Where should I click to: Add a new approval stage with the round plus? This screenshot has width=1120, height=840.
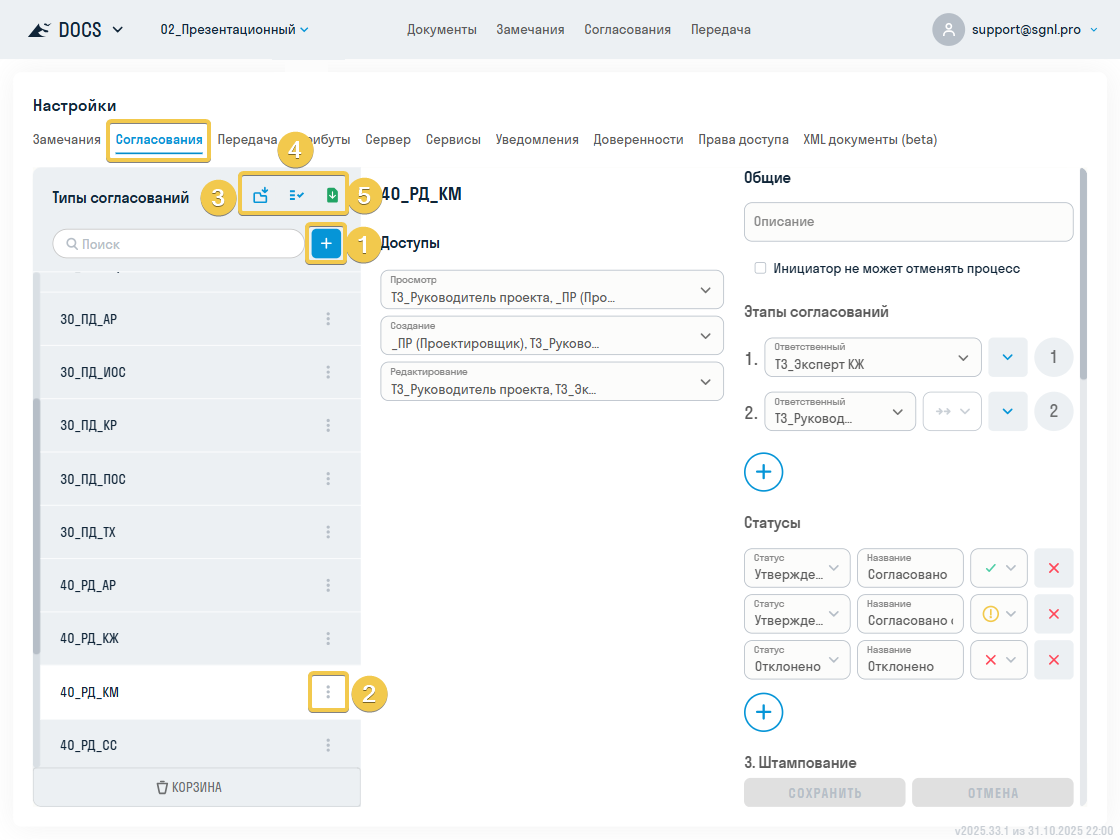click(x=763, y=471)
